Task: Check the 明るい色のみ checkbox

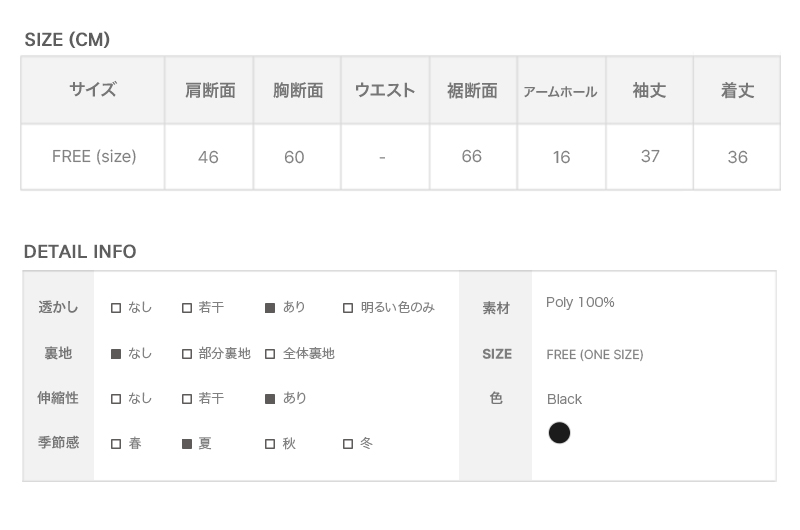Action: 348,308
